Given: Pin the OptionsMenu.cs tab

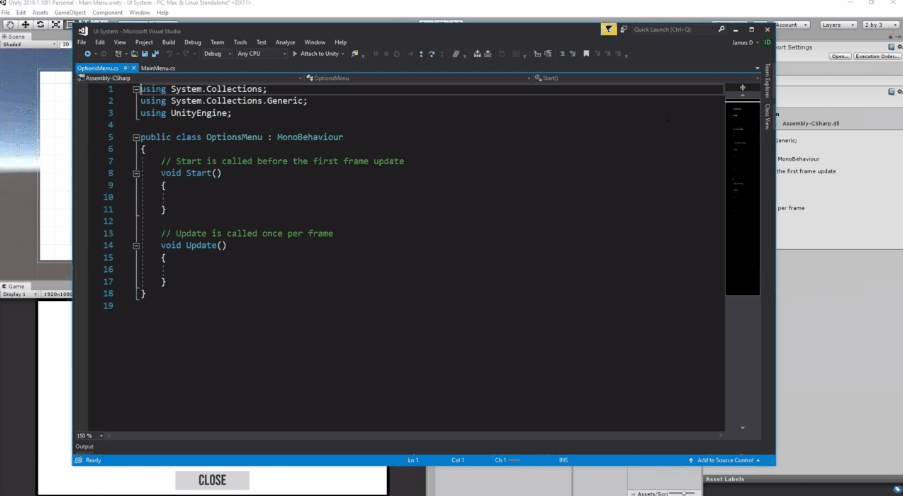Looking at the screenshot, I should coord(126,68).
